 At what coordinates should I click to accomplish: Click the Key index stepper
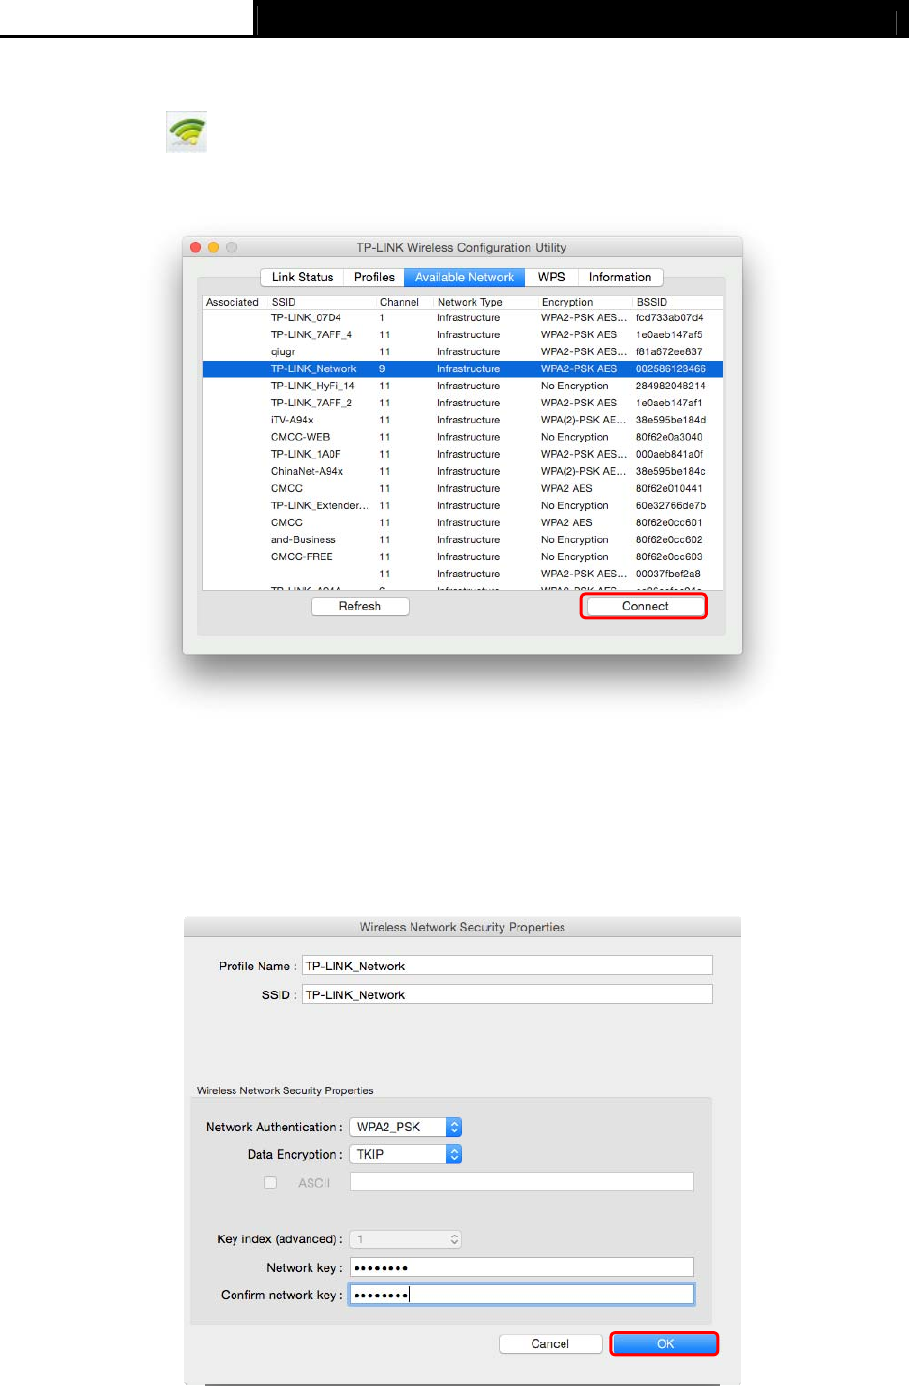pyautogui.click(x=454, y=1239)
